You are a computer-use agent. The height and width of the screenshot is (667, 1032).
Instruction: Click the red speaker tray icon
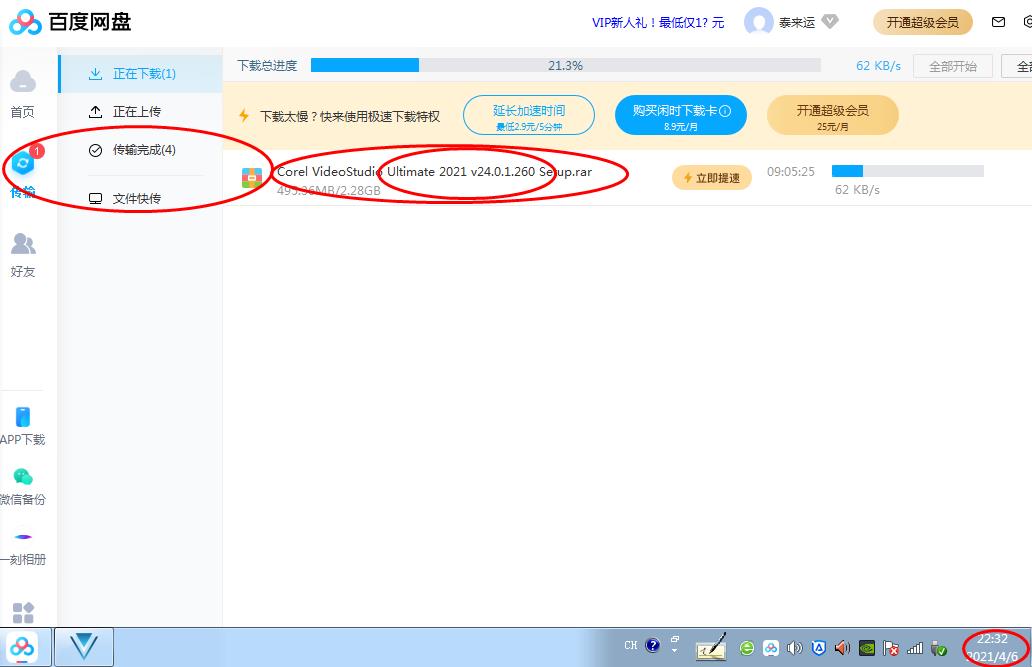tap(842, 649)
